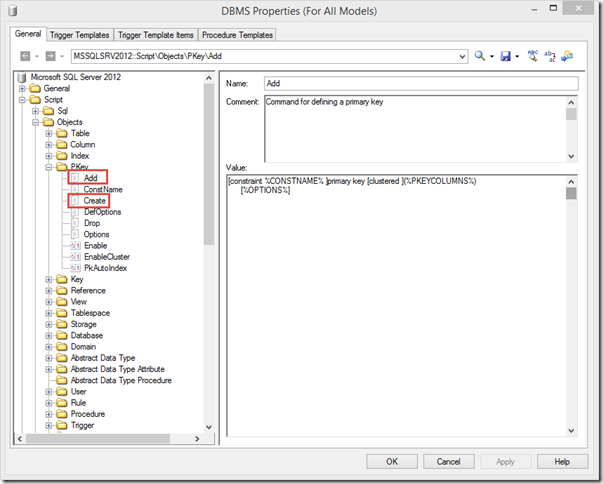Click the Reference folder icon
The width and height of the screenshot is (603, 484).
pyautogui.click(x=62, y=291)
